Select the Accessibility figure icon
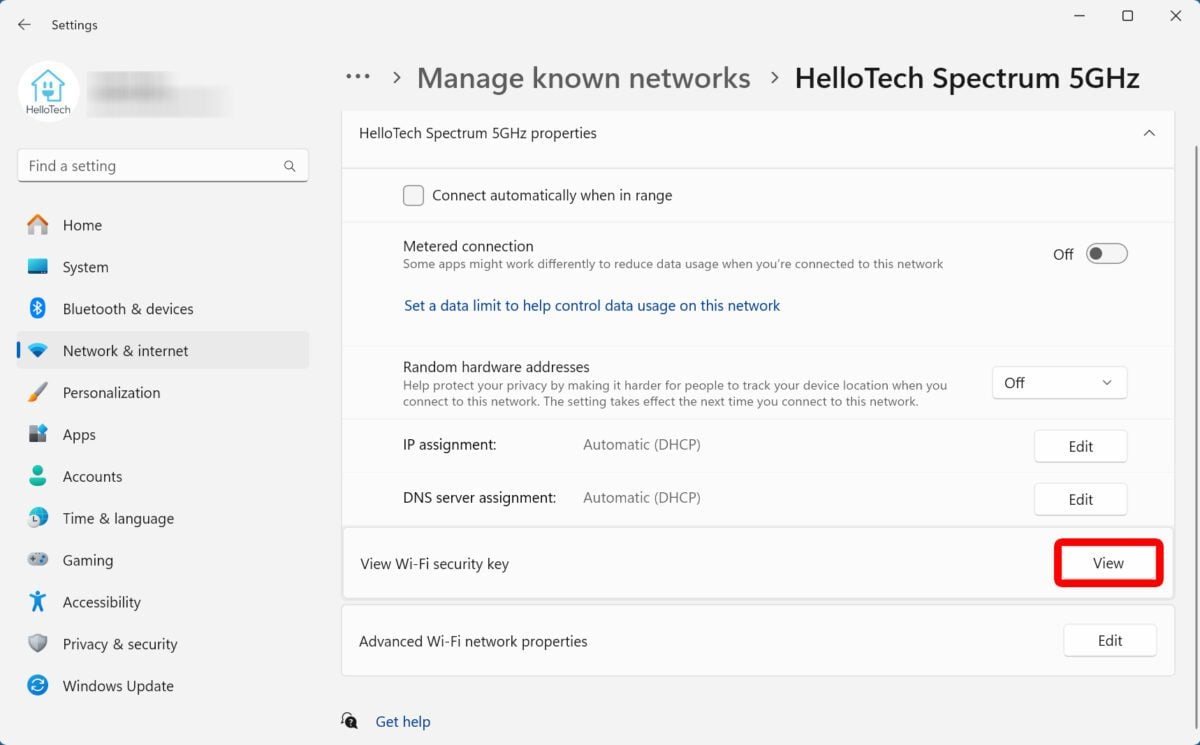 (38, 602)
